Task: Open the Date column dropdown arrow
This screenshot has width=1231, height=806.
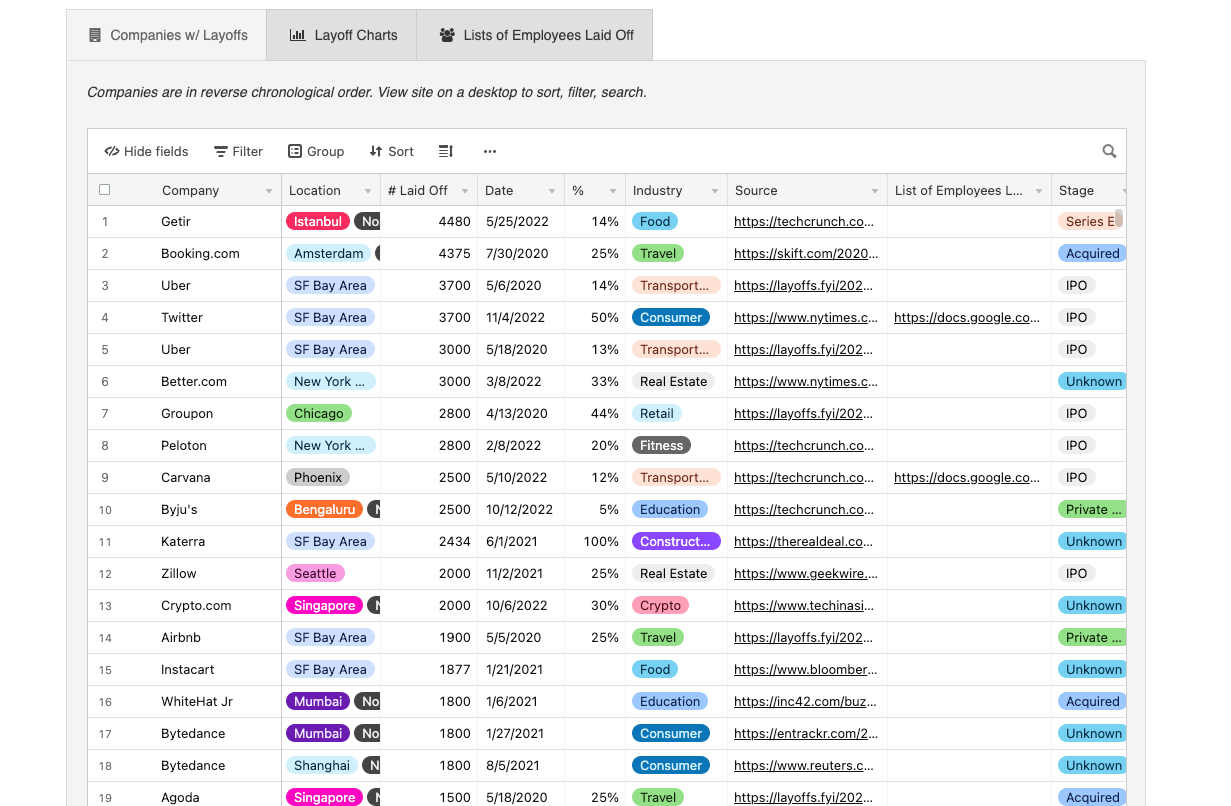Action: (552, 191)
